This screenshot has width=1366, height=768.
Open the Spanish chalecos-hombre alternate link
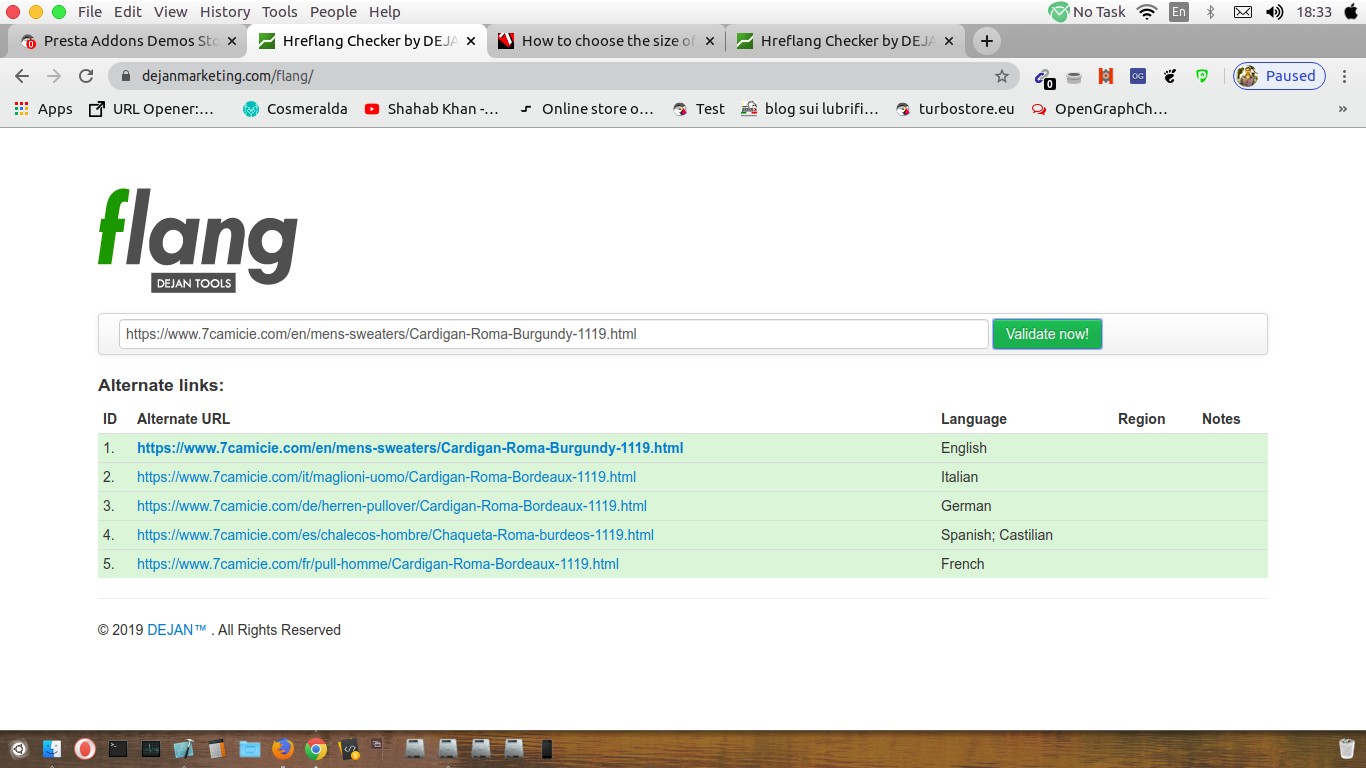click(x=395, y=535)
